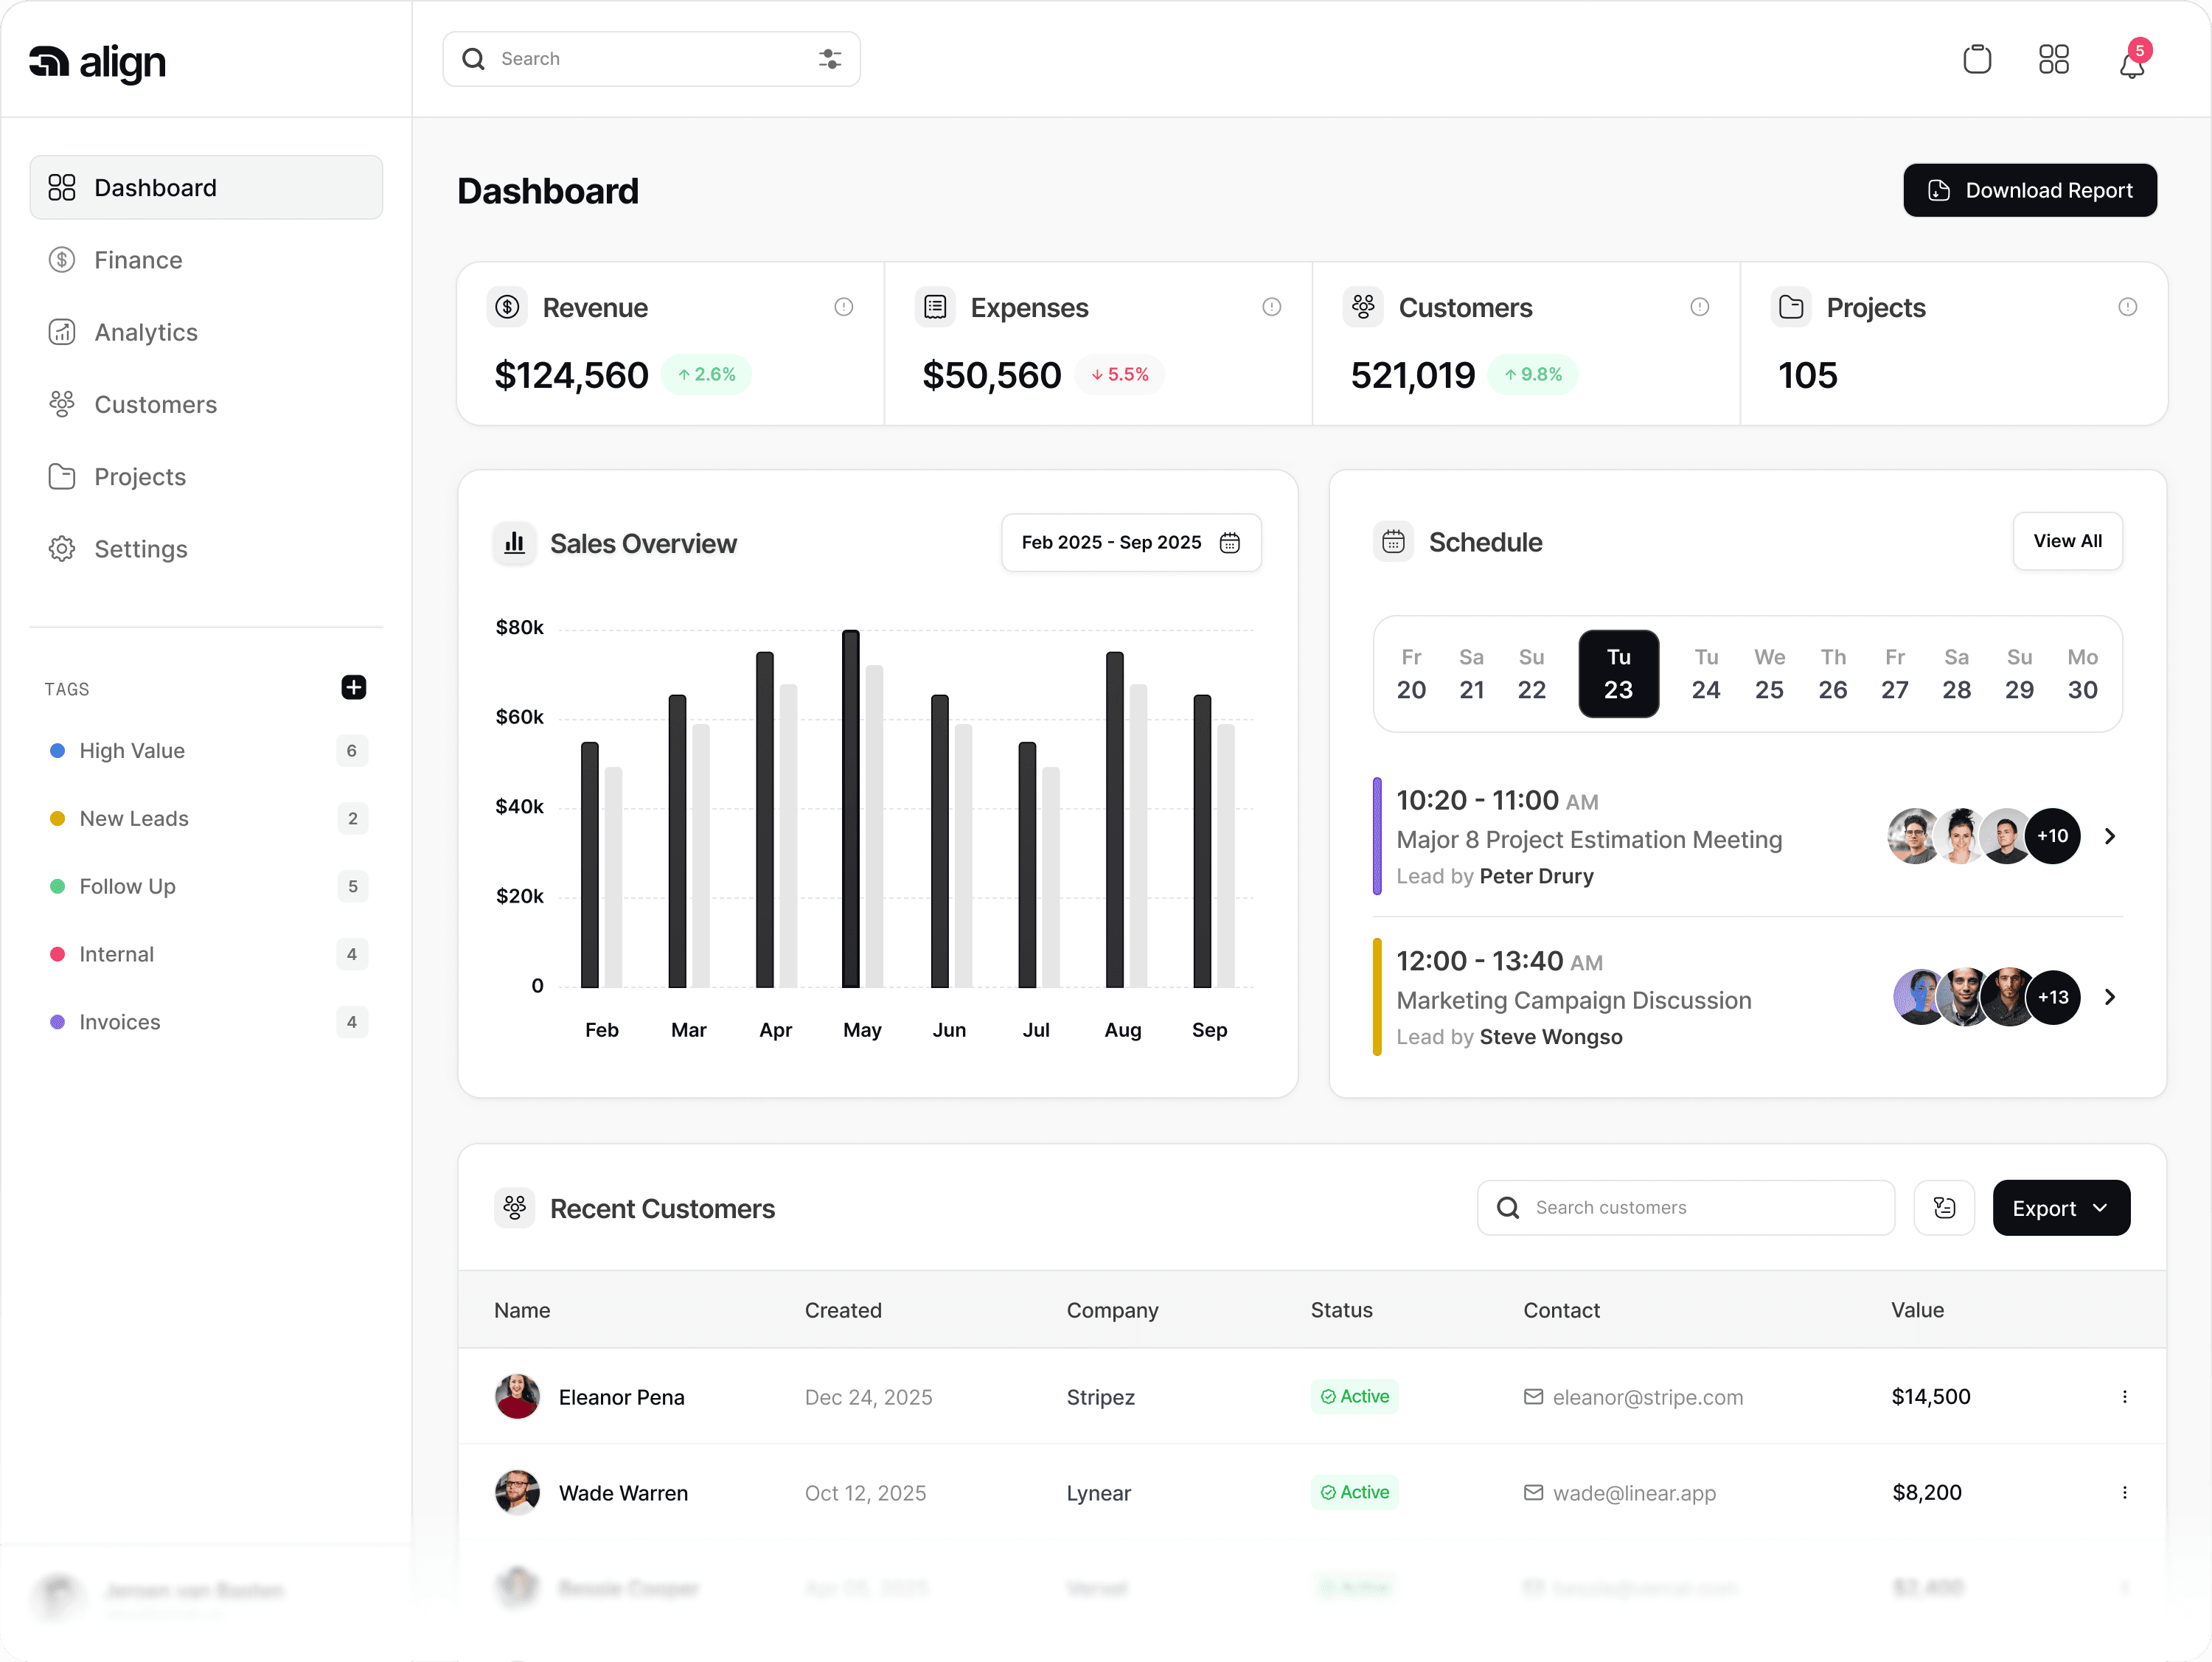
Task: Select Mo 30 in schedule
Action: coord(2082,674)
